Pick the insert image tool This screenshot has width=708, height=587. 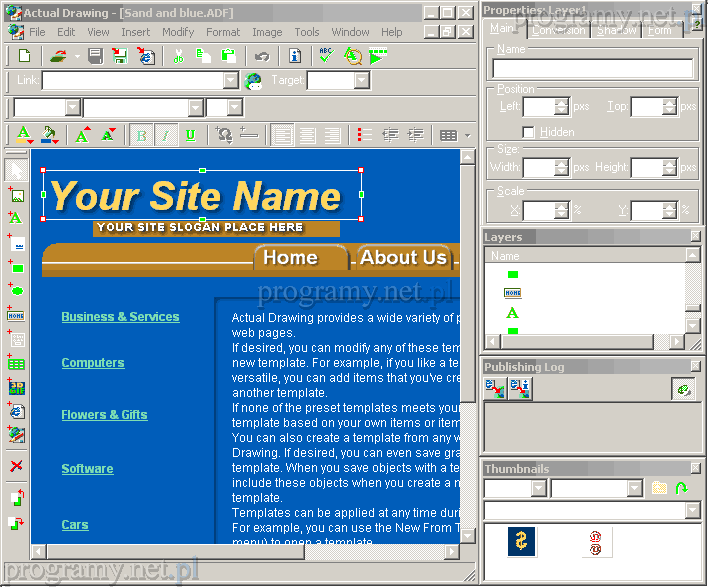pyautogui.click(x=16, y=195)
